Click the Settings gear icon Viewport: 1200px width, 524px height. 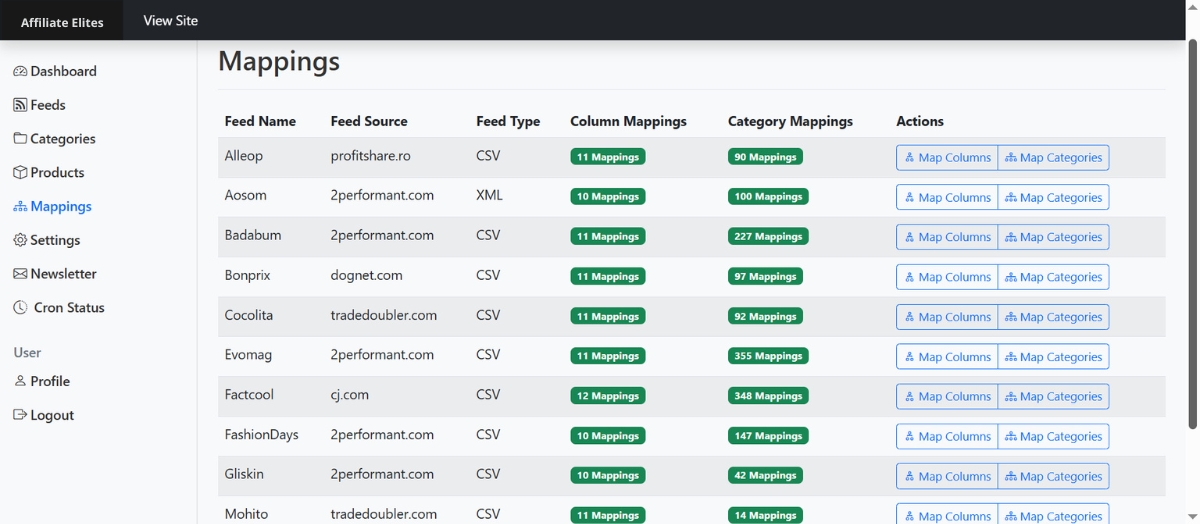[x=20, y=240]
